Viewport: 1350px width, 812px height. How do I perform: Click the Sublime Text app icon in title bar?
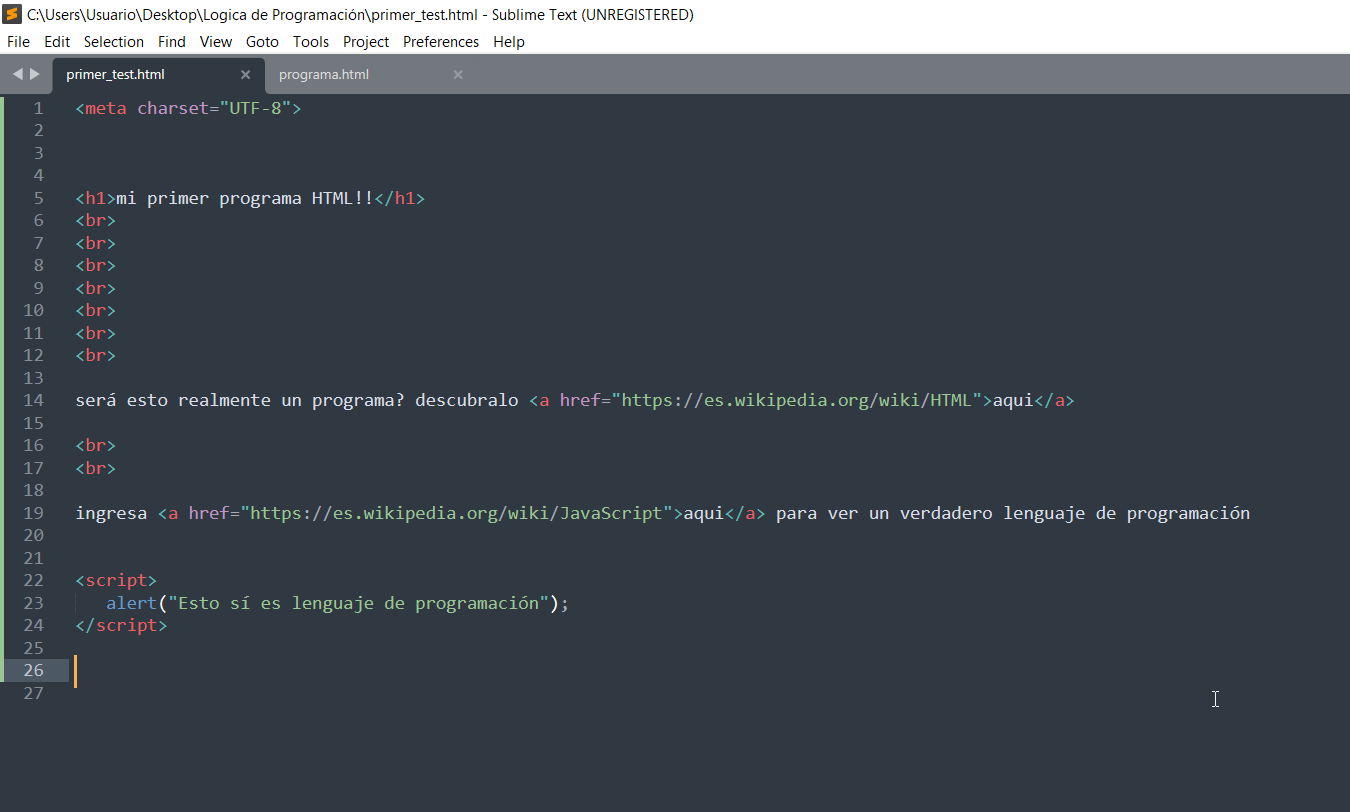pyautogui.click(x=13, y=14)
